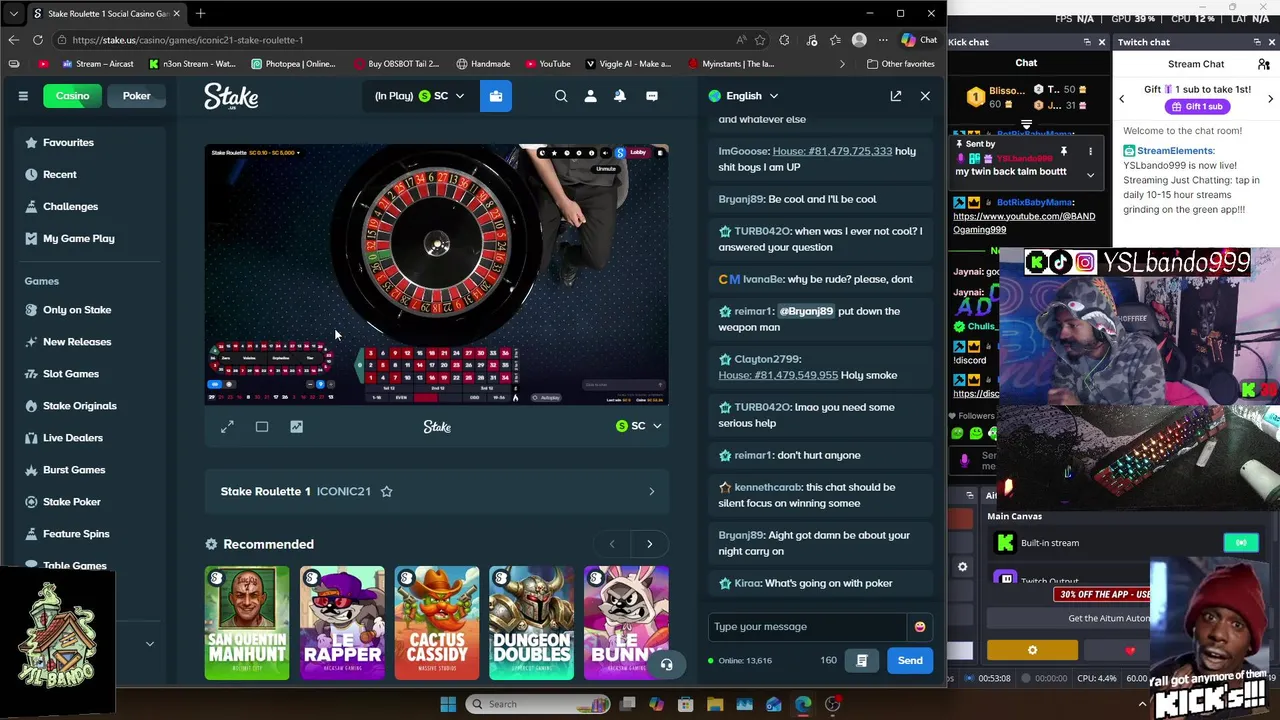This screenshot has height=720, width=1280.
Task: Open the House #81,479,725,333 bet link
Action: [832, 151]
